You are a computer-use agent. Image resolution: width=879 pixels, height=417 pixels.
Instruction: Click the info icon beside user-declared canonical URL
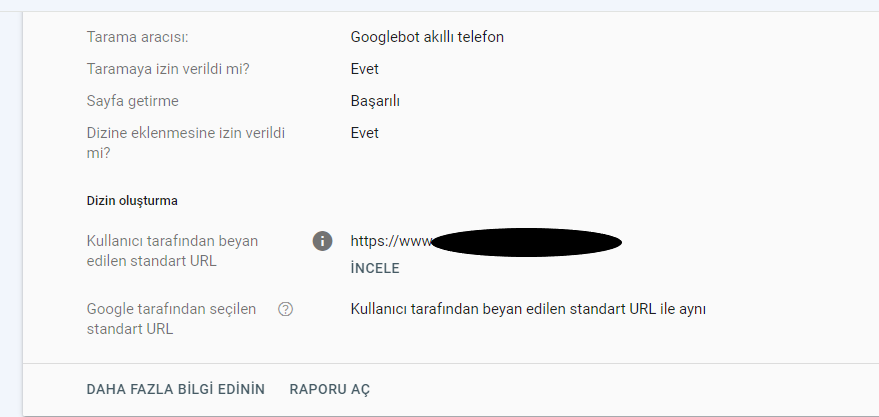click(x=322, y=241)
